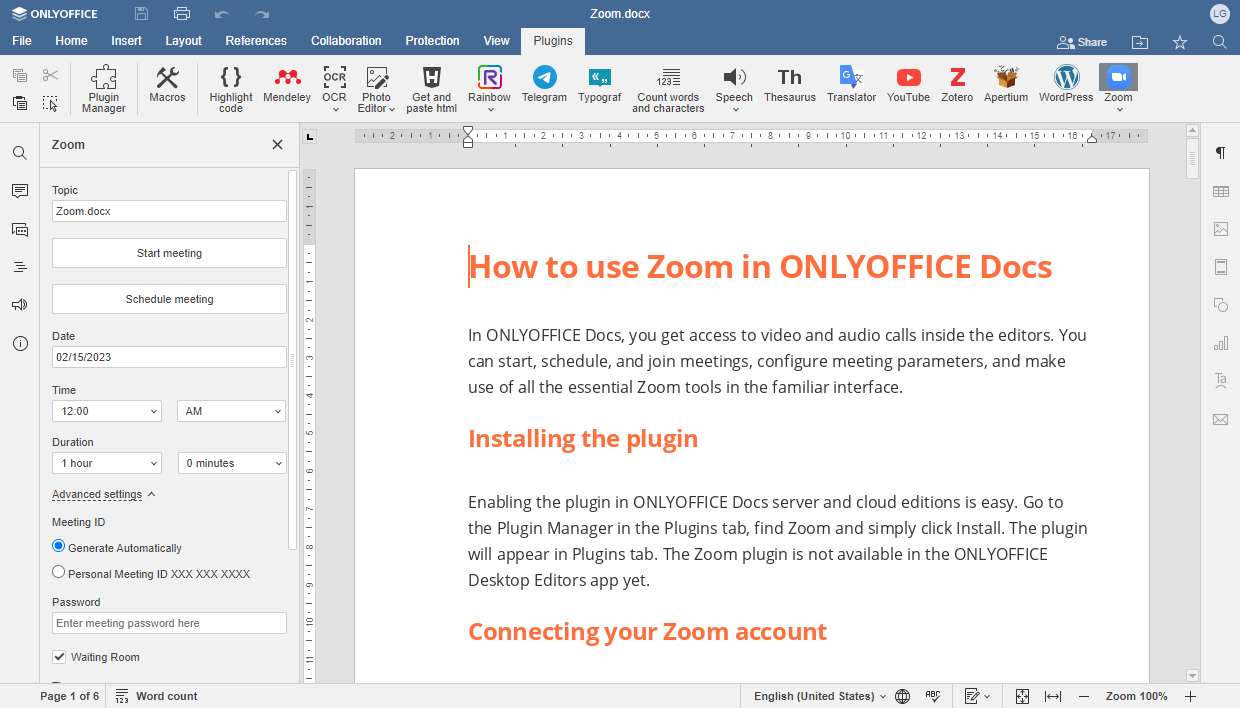1240x708 pixels.
Task: Open the Mendeley plugin
Action: (x=287, y=84)
